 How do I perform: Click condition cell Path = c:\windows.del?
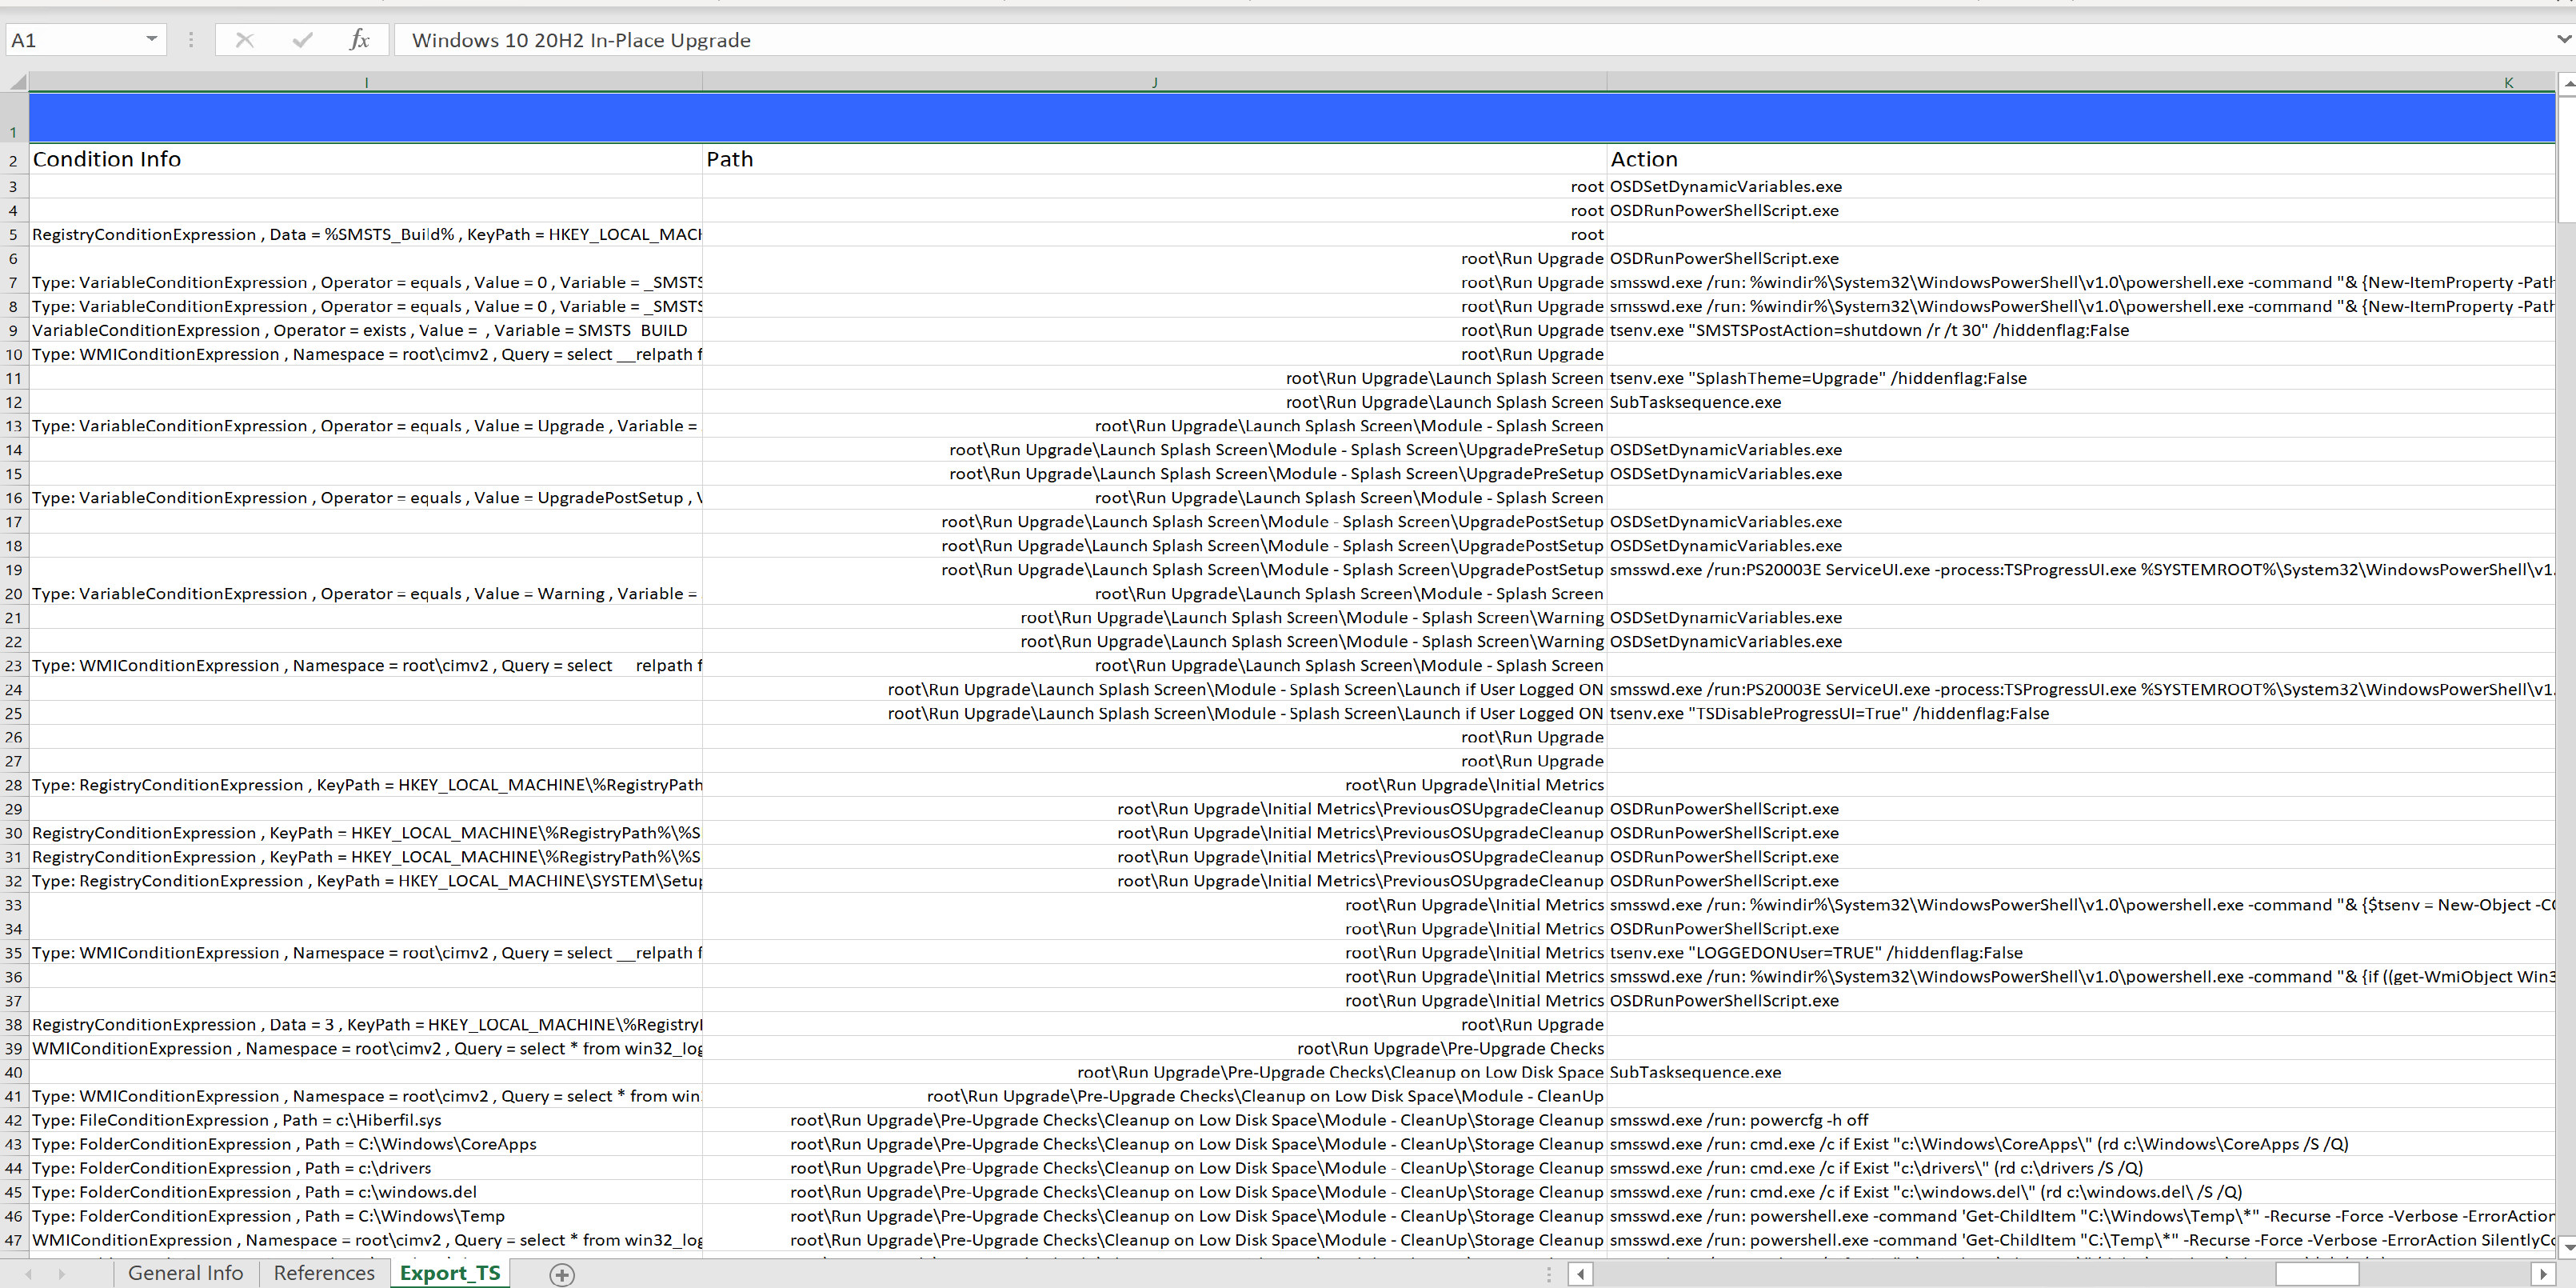(366, 1192)
